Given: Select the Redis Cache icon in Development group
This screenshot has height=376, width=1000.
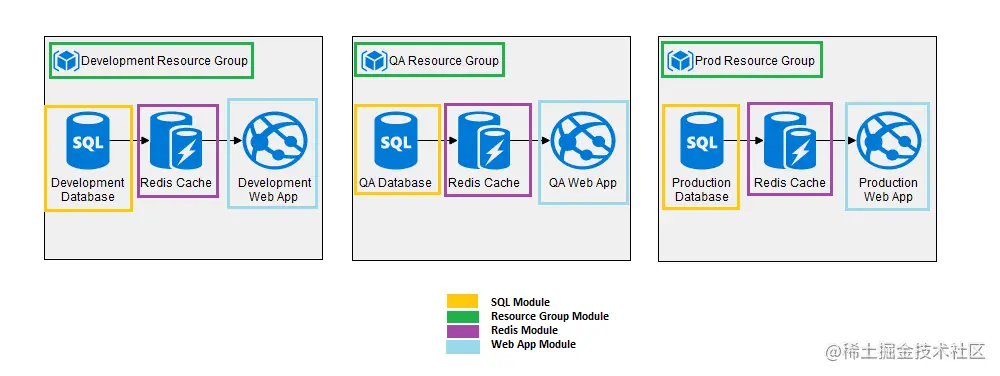Looking at the screenshot, I should click(x=175, y=140).
